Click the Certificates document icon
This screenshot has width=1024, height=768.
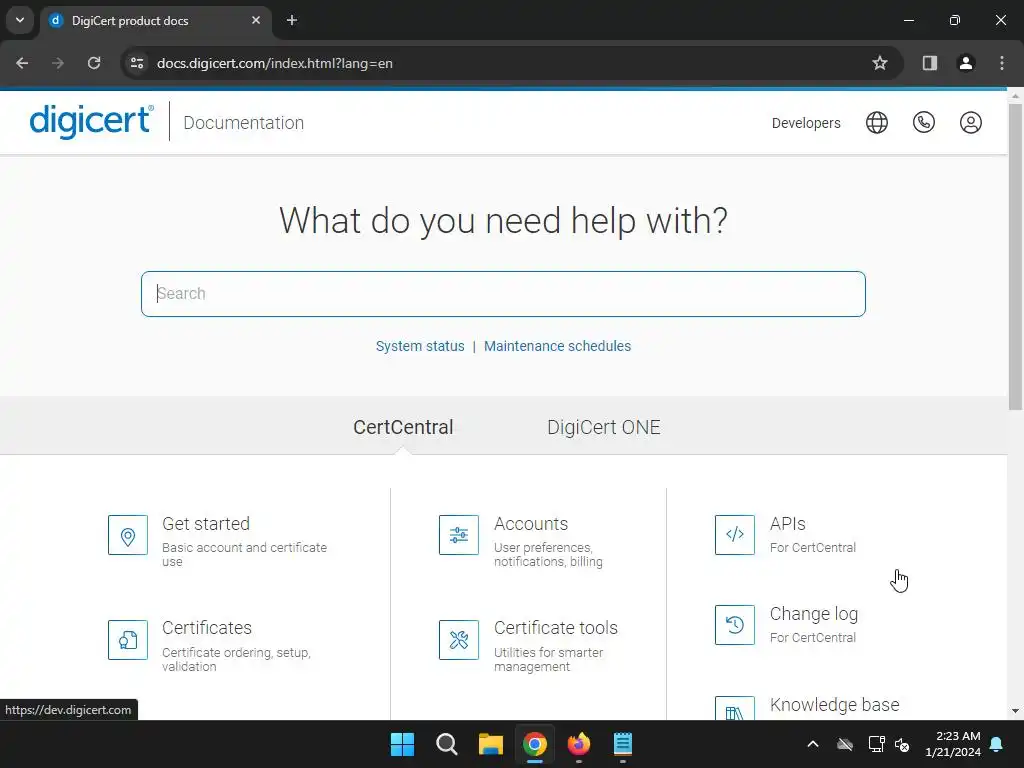[128, 640]
